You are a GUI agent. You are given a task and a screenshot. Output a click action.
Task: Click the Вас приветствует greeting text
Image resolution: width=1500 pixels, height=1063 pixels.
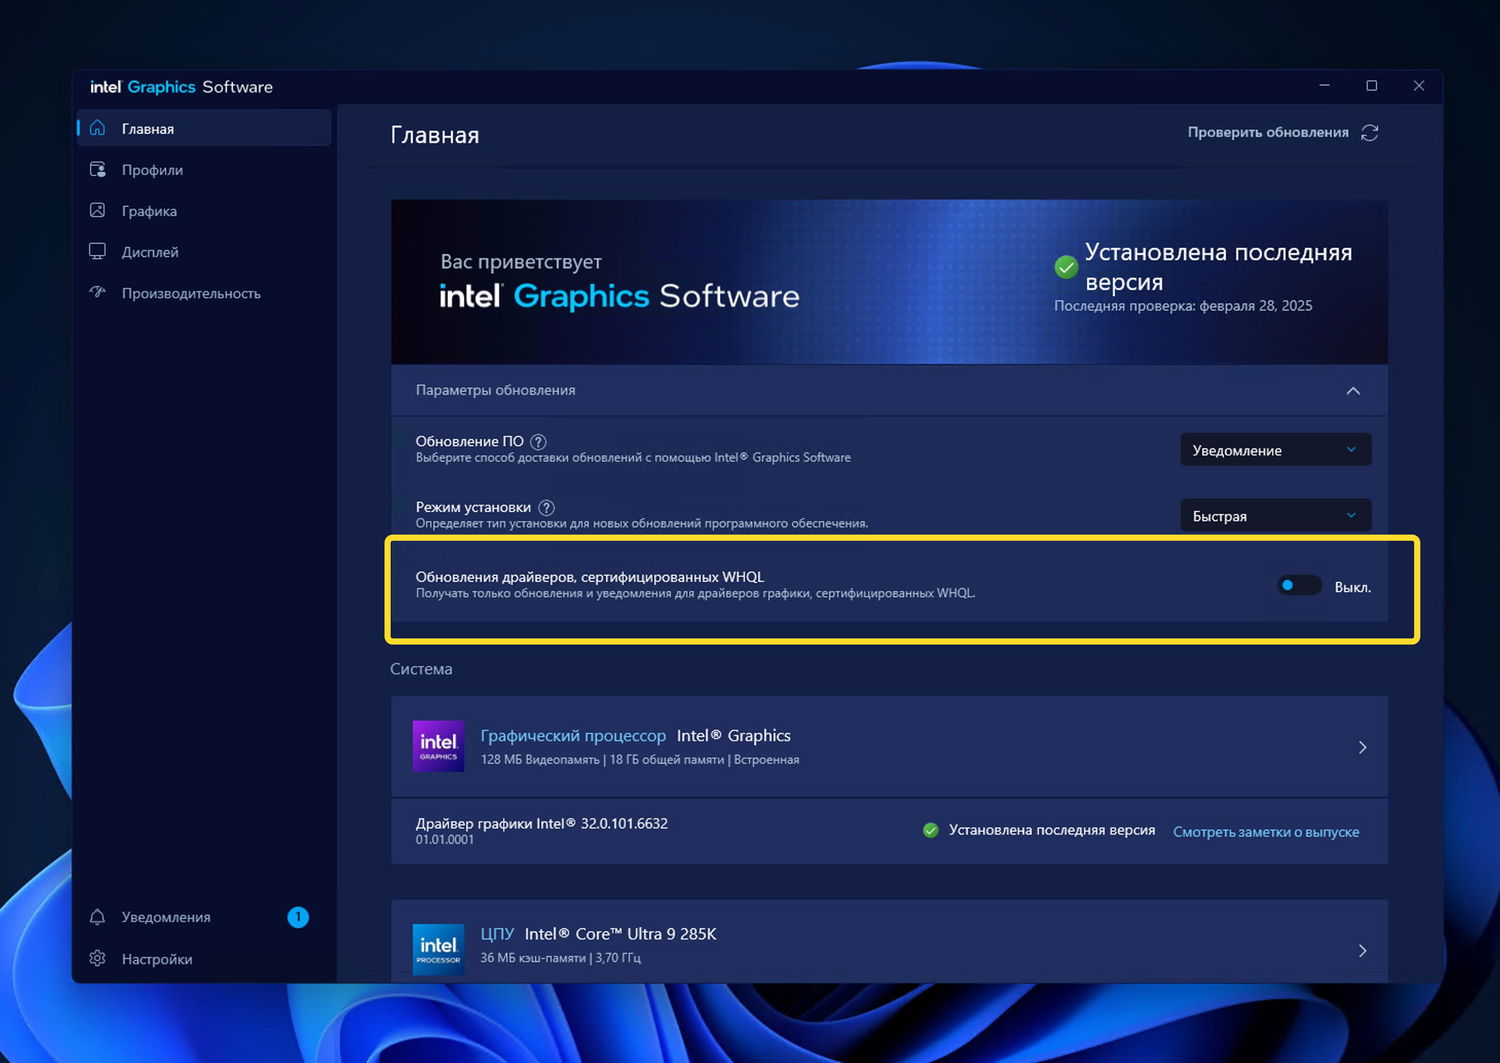click(x=521, y=261)
